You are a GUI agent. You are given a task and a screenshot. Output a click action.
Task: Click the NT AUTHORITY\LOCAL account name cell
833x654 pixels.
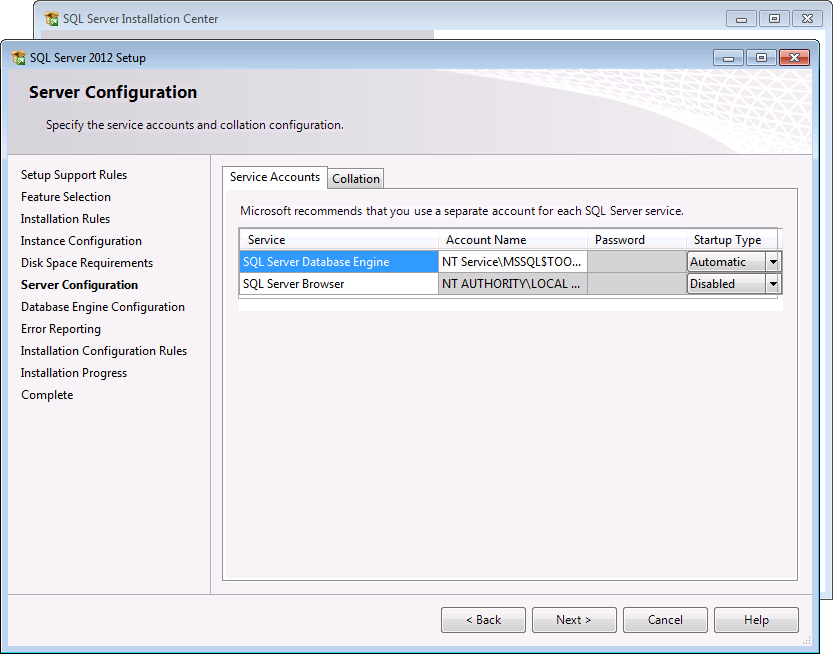(x=513, y=284)
